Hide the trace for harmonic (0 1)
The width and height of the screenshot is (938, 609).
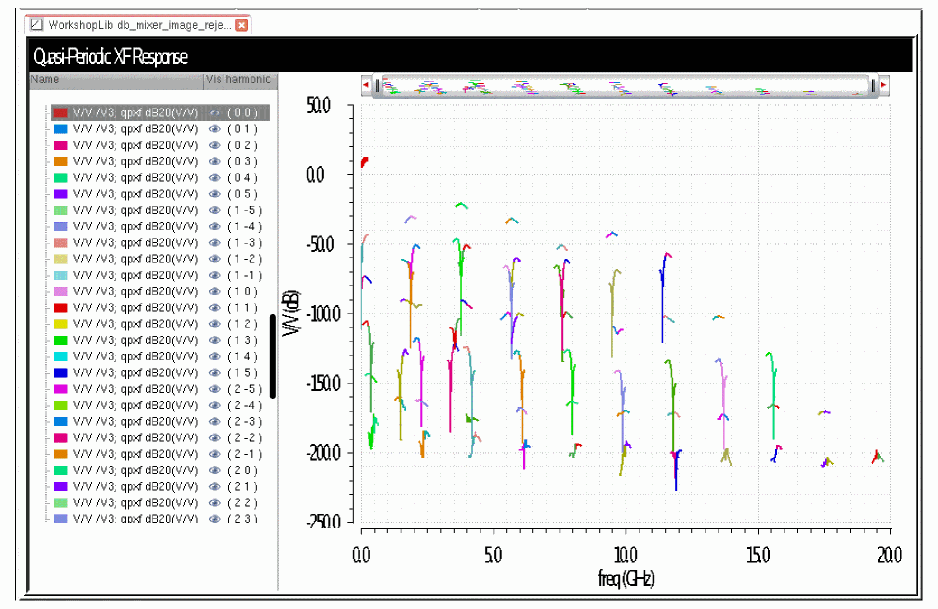pos(214,129)
